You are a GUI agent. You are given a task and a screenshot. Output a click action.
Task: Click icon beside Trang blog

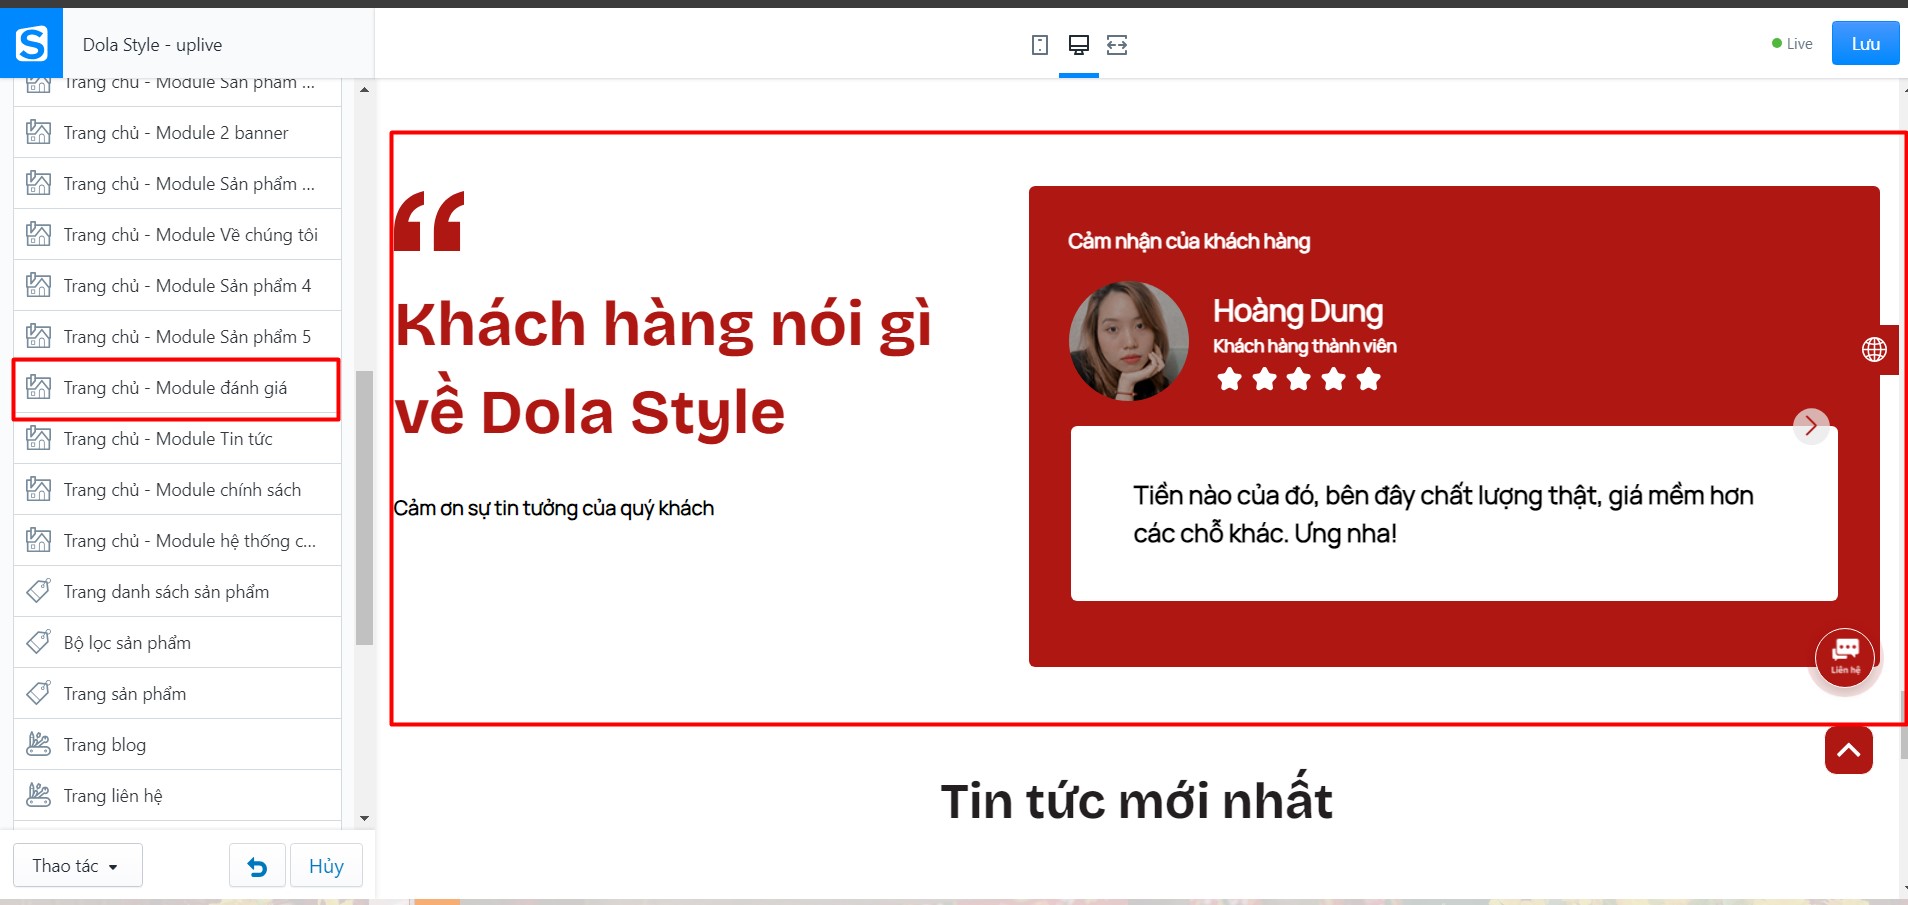pyautogui.click(x=38, y=744)
